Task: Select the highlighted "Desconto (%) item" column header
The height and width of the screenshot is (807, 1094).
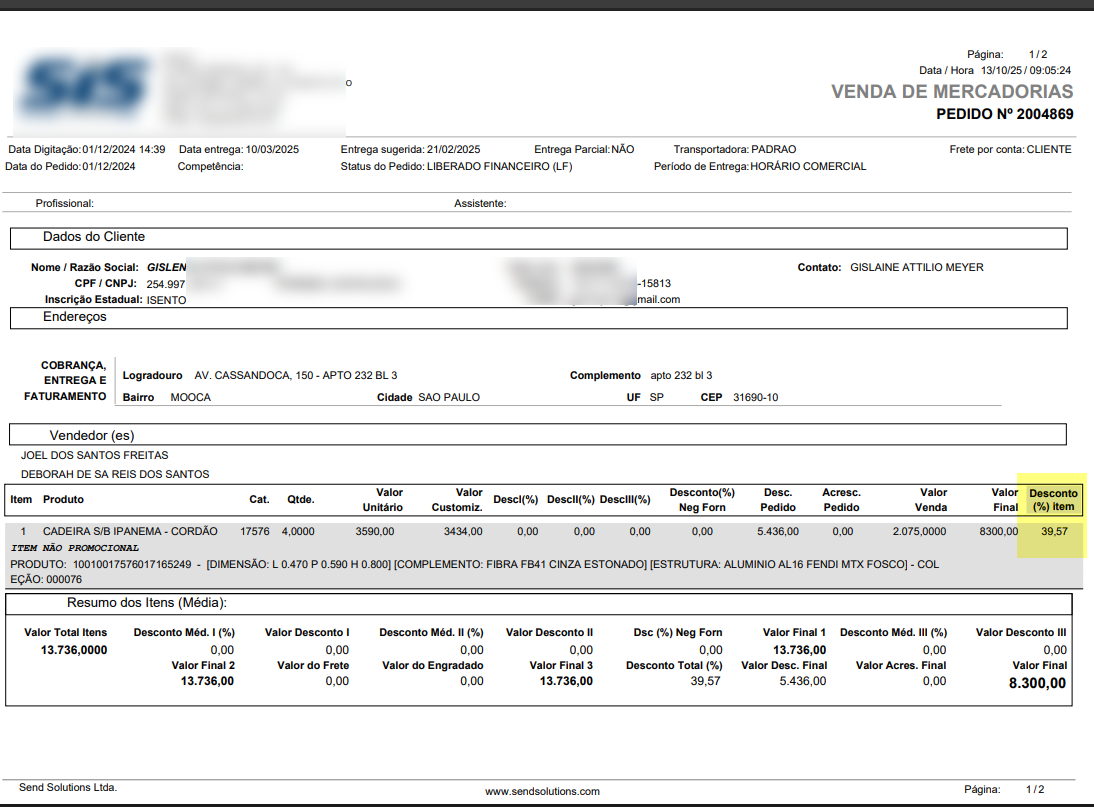Action: click(x=1053, y=499)
